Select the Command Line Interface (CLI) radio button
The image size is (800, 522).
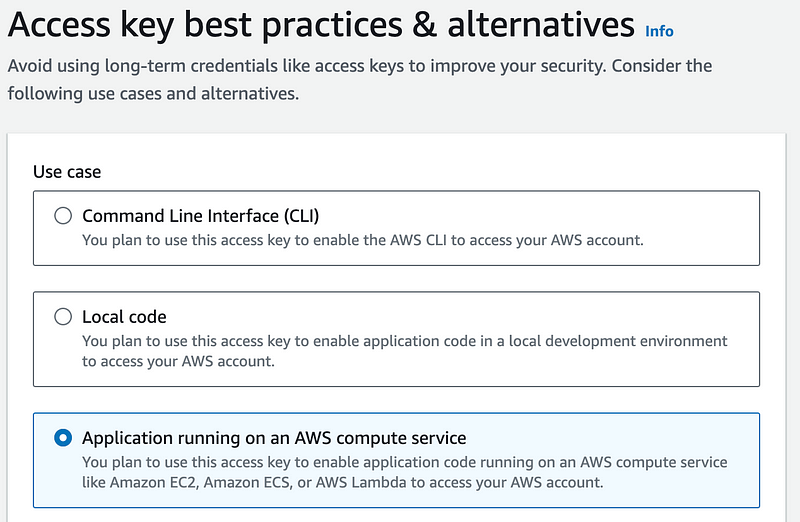pos(63,216)
